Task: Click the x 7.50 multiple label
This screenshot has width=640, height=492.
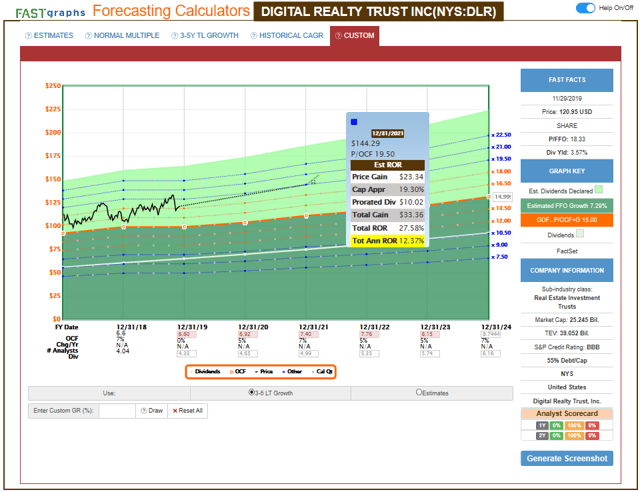Action: (x=500, y=257)
